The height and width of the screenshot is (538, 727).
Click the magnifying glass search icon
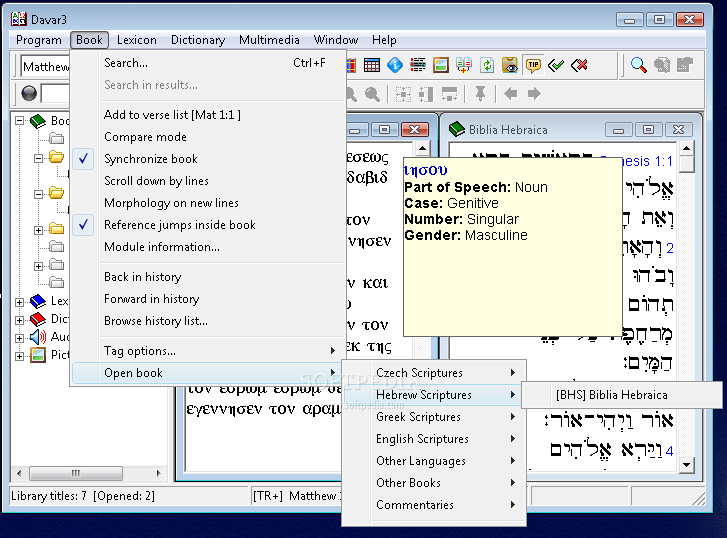click(638, 65)
